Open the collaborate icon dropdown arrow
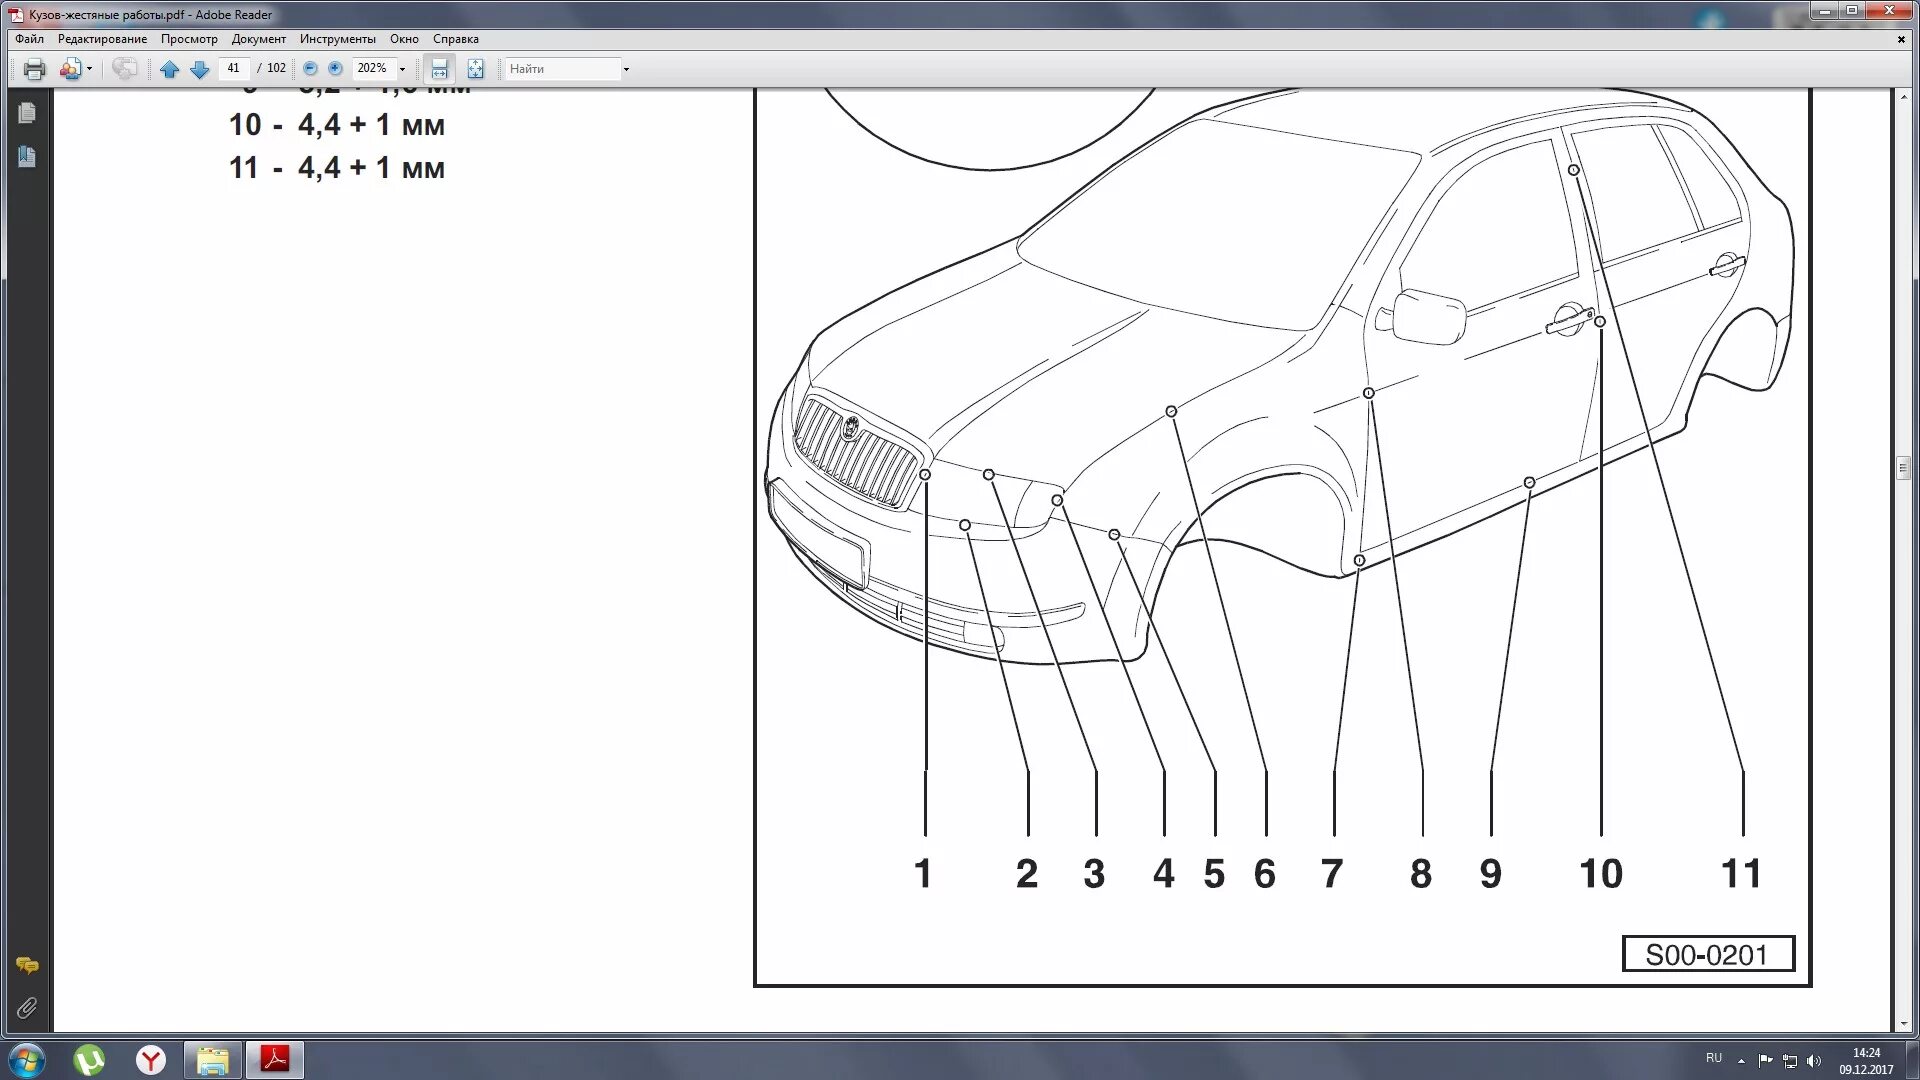The image size is (1920, 1080). click(x=90, y=69)
